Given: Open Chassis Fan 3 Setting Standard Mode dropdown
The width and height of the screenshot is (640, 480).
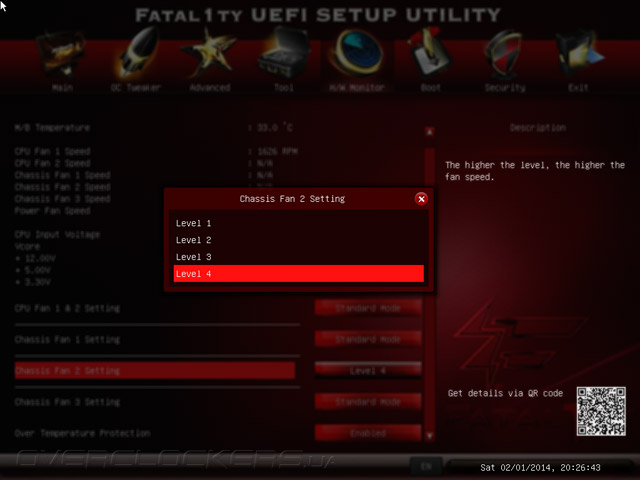Looking at the screenshot, I should pyautogui.click(x=368, y=402).
